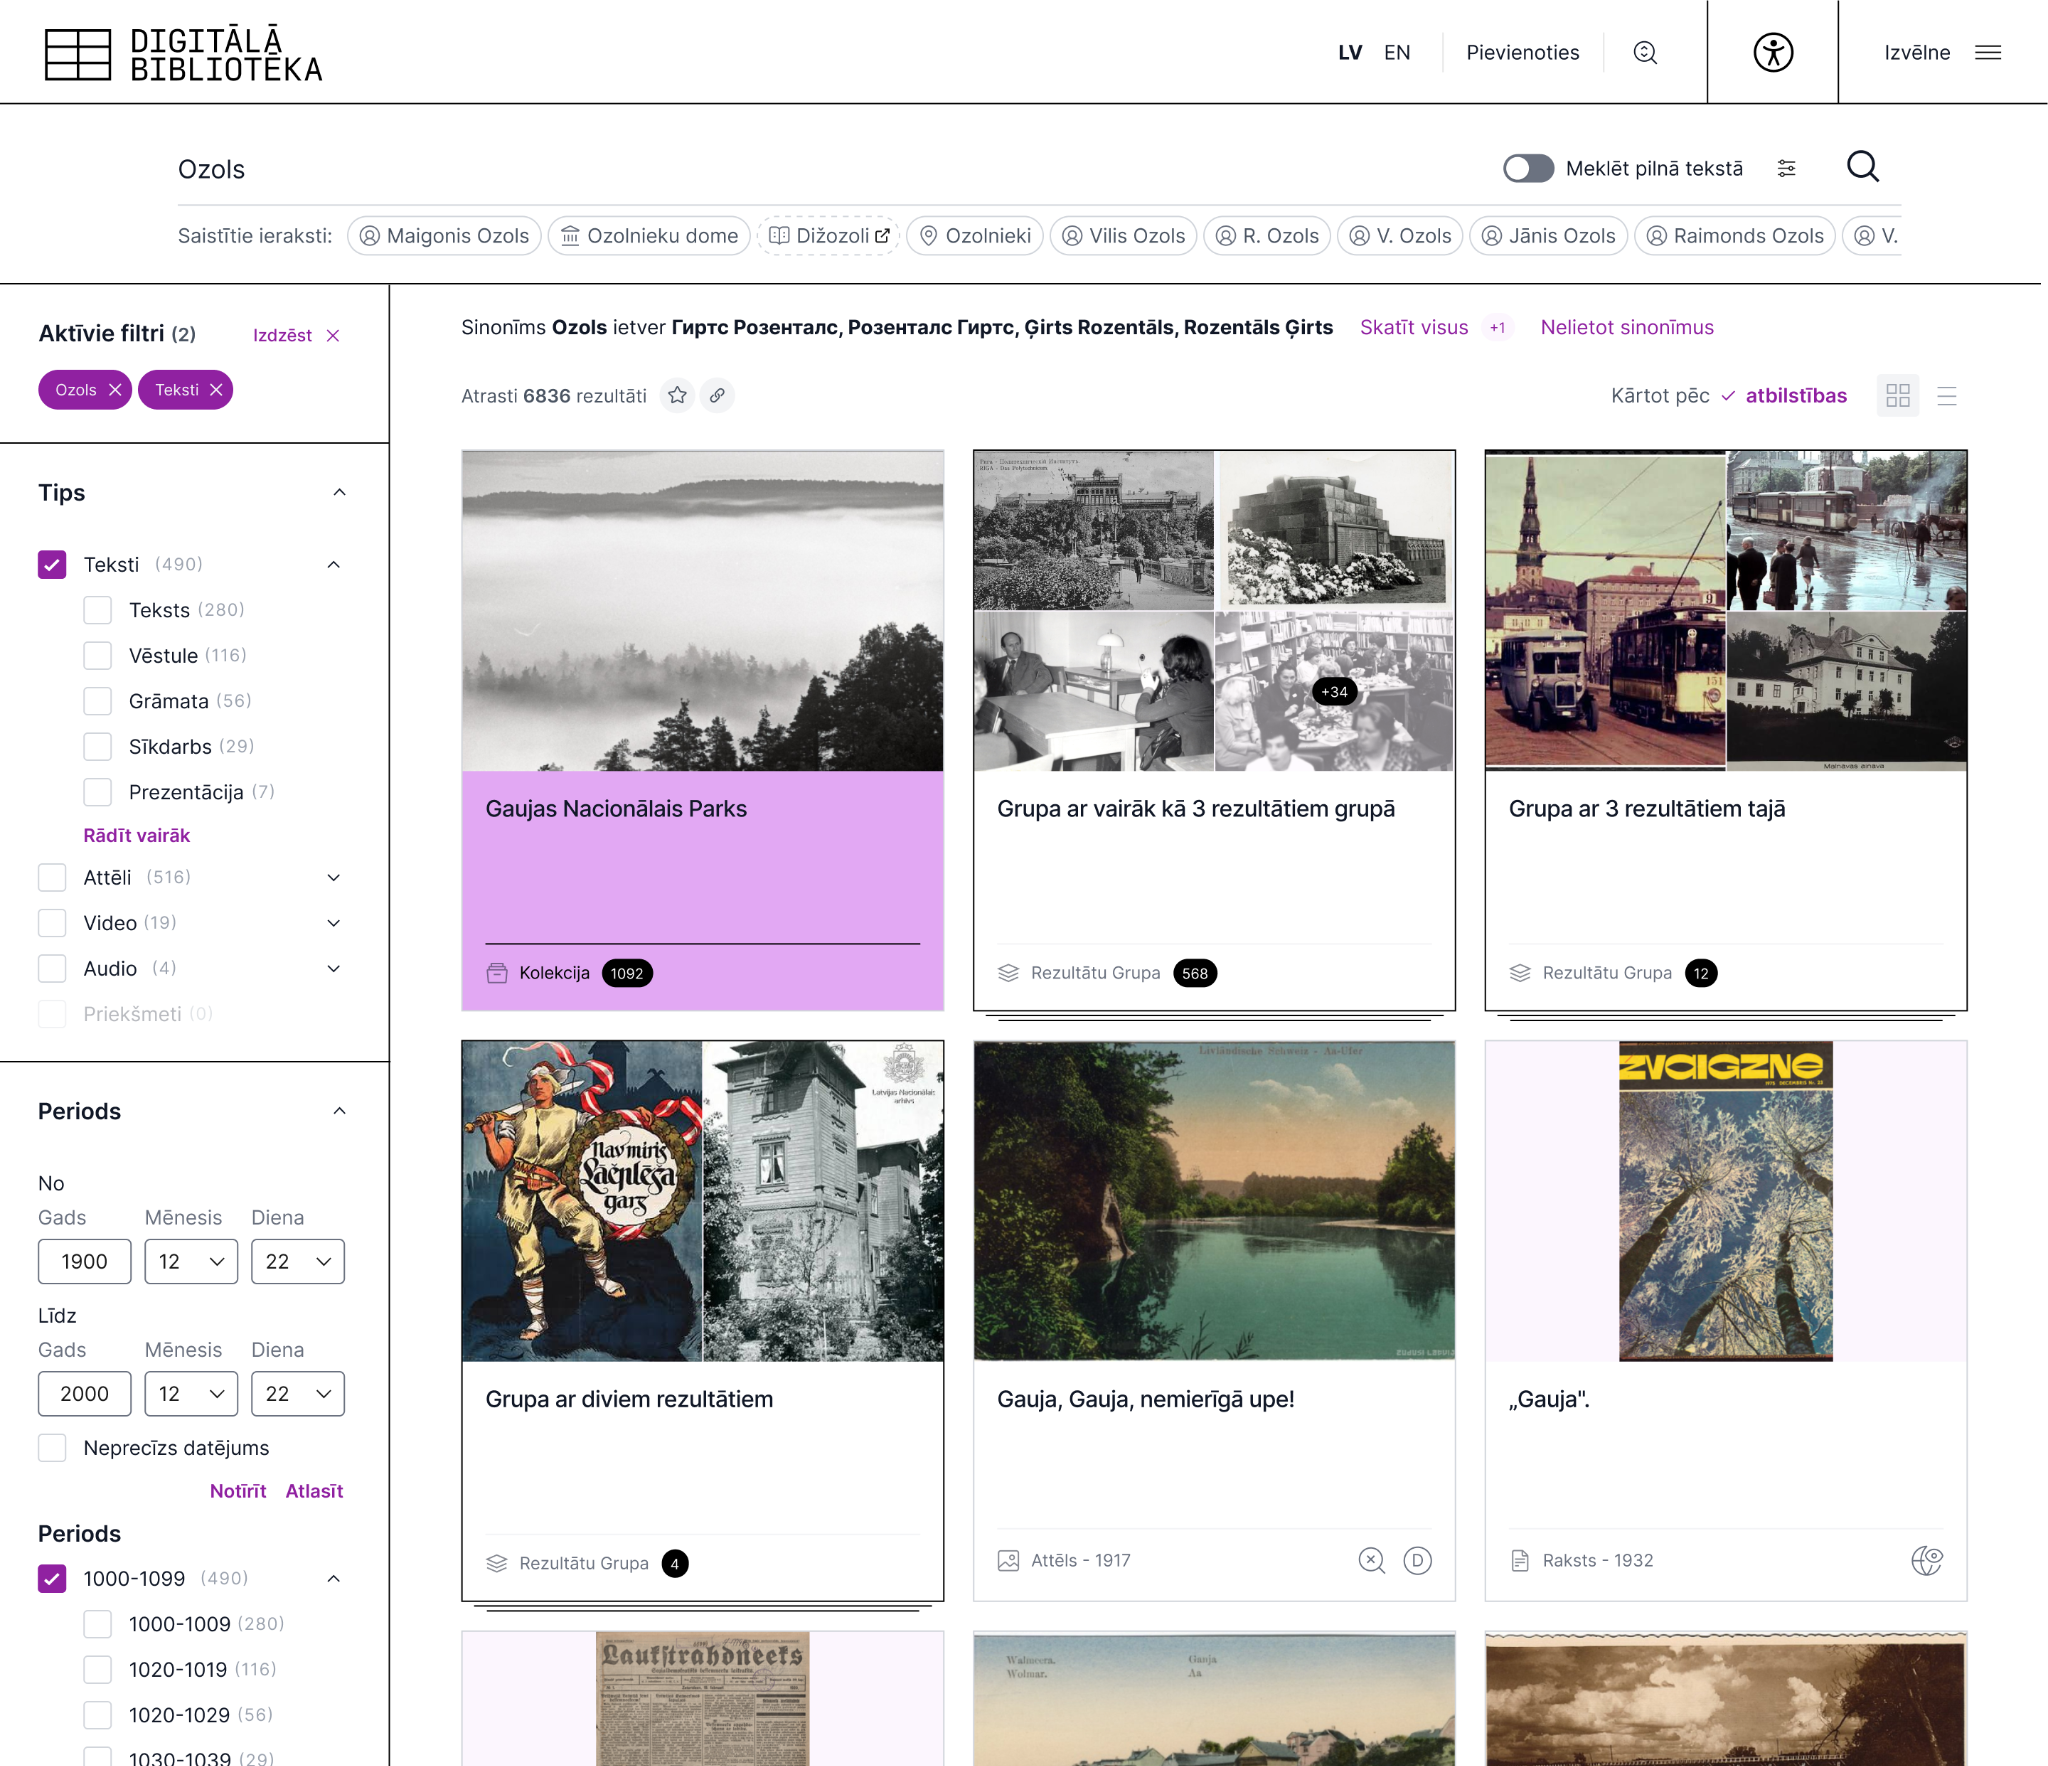This screenshot has width=2048, height=1766.
Task: Click the zoom icon on Gauja, Gauja card
Action: [x=1372, y=1560]
